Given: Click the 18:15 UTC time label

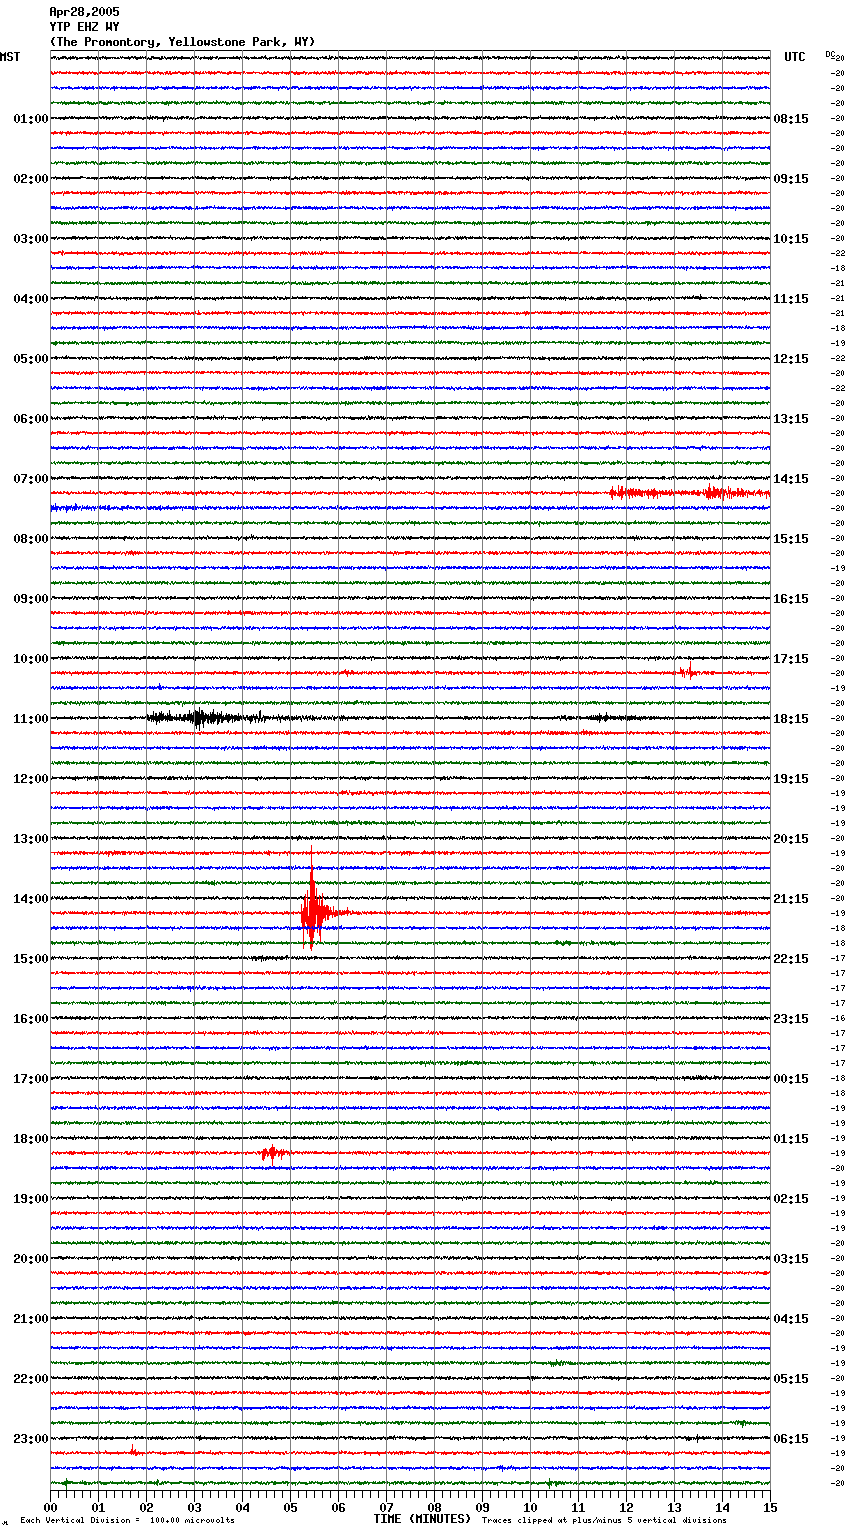Looking at the screenshot, I should click(791, 719).
